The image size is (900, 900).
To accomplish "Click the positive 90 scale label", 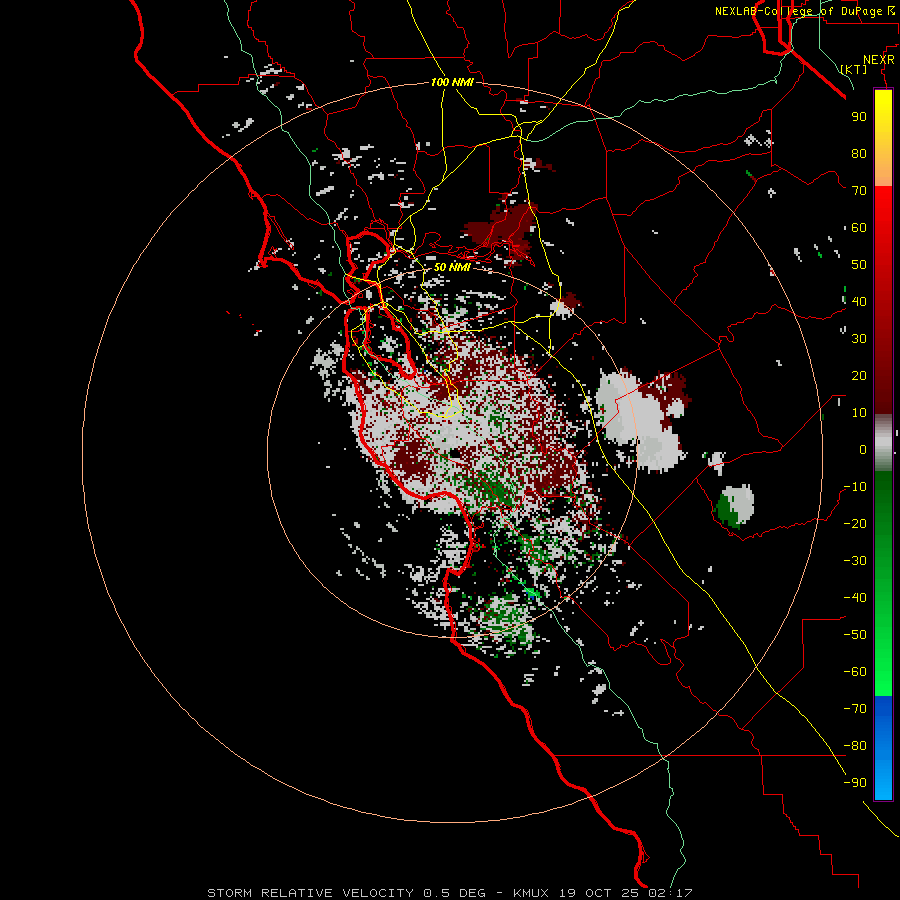I will click(859, 117).
